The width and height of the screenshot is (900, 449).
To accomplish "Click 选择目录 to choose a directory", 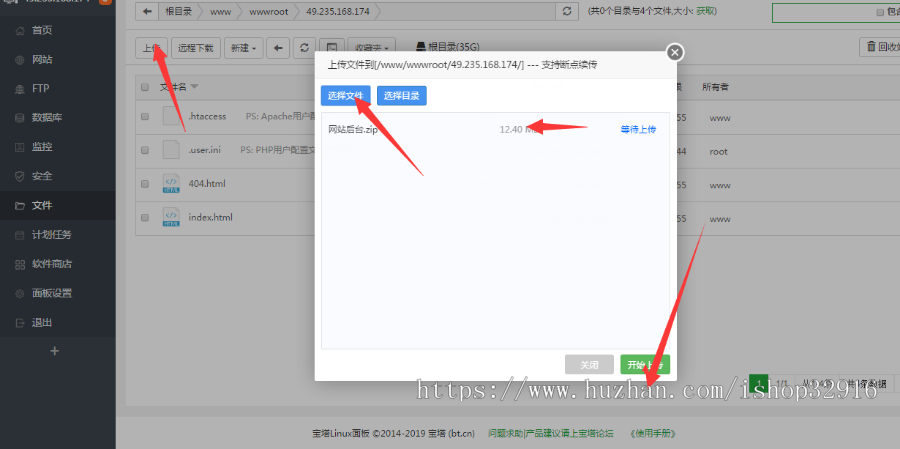I will point(402,96).
